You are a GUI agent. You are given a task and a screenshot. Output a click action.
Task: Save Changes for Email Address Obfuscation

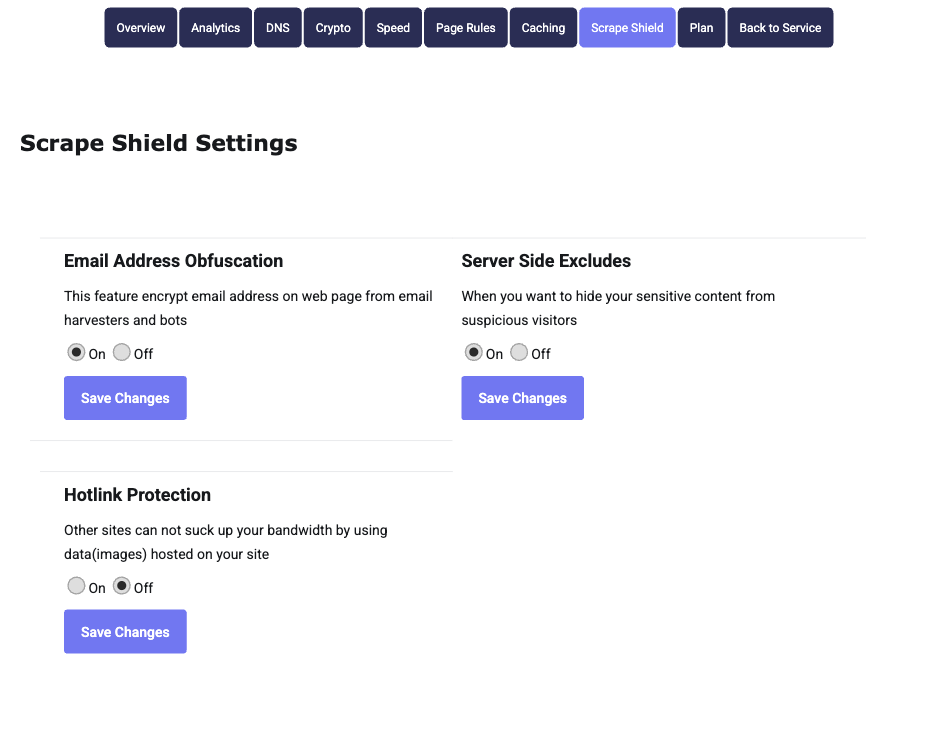pyautogui.click(x=125, y=398)
